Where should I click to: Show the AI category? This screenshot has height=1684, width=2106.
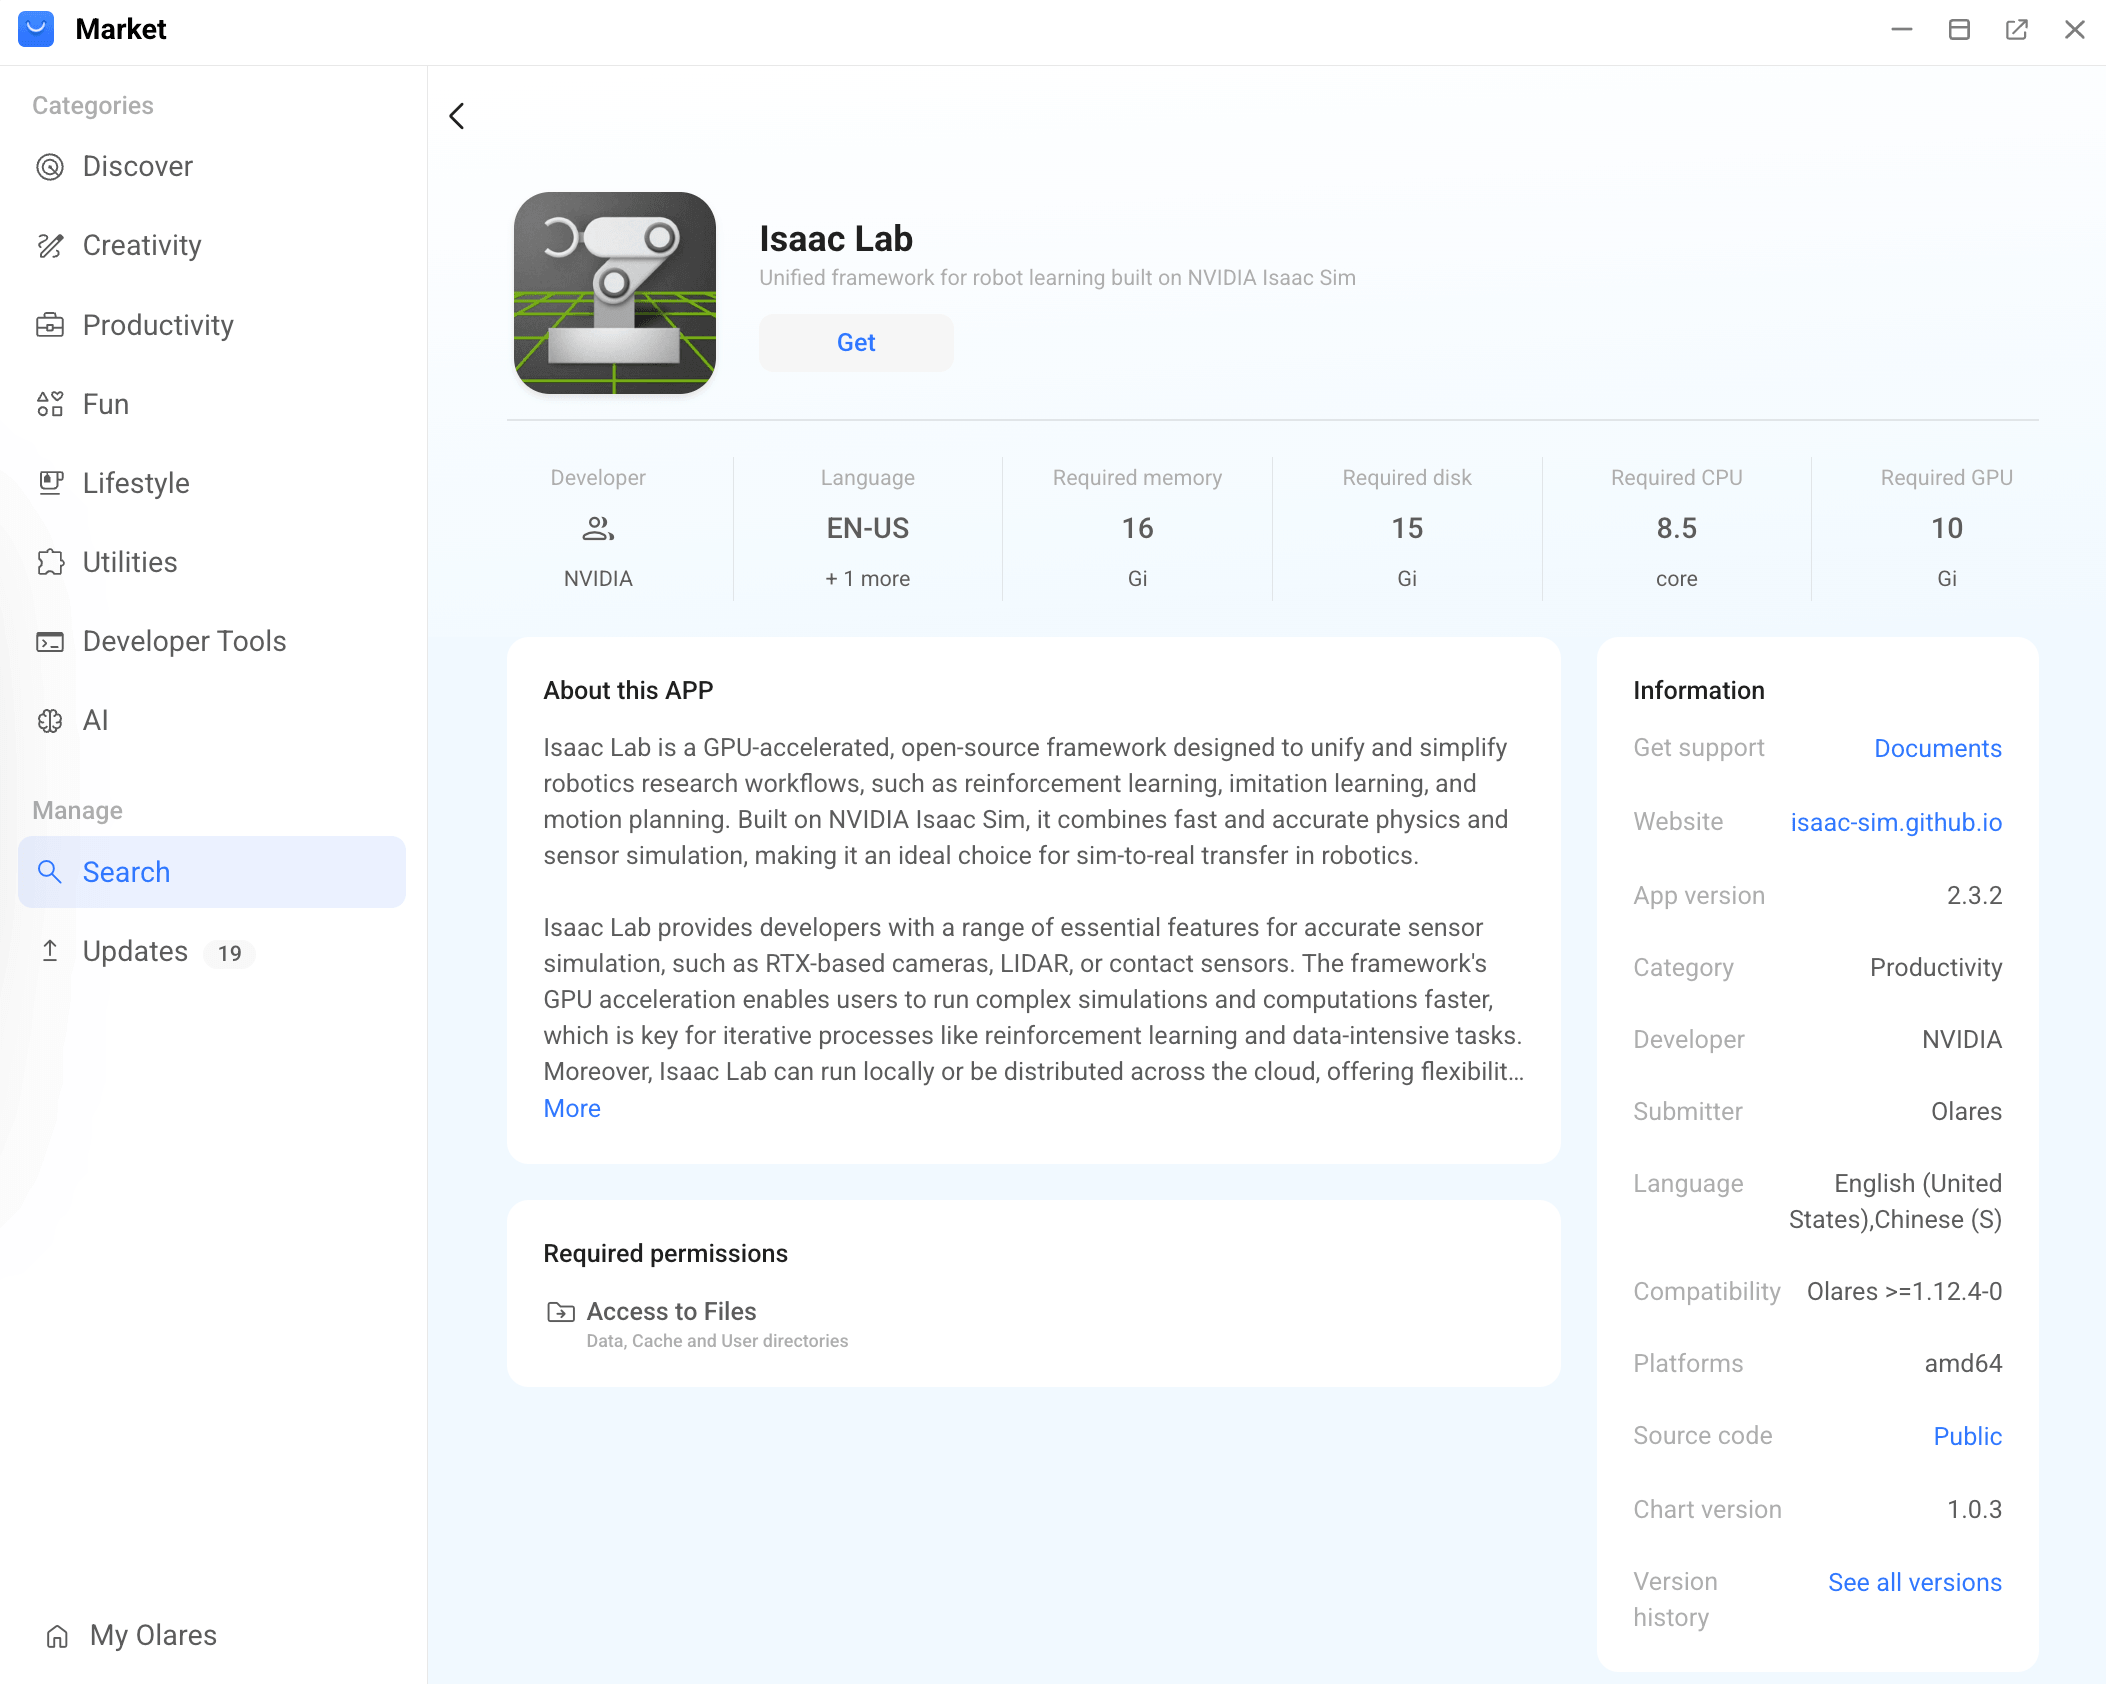(212, 720)
